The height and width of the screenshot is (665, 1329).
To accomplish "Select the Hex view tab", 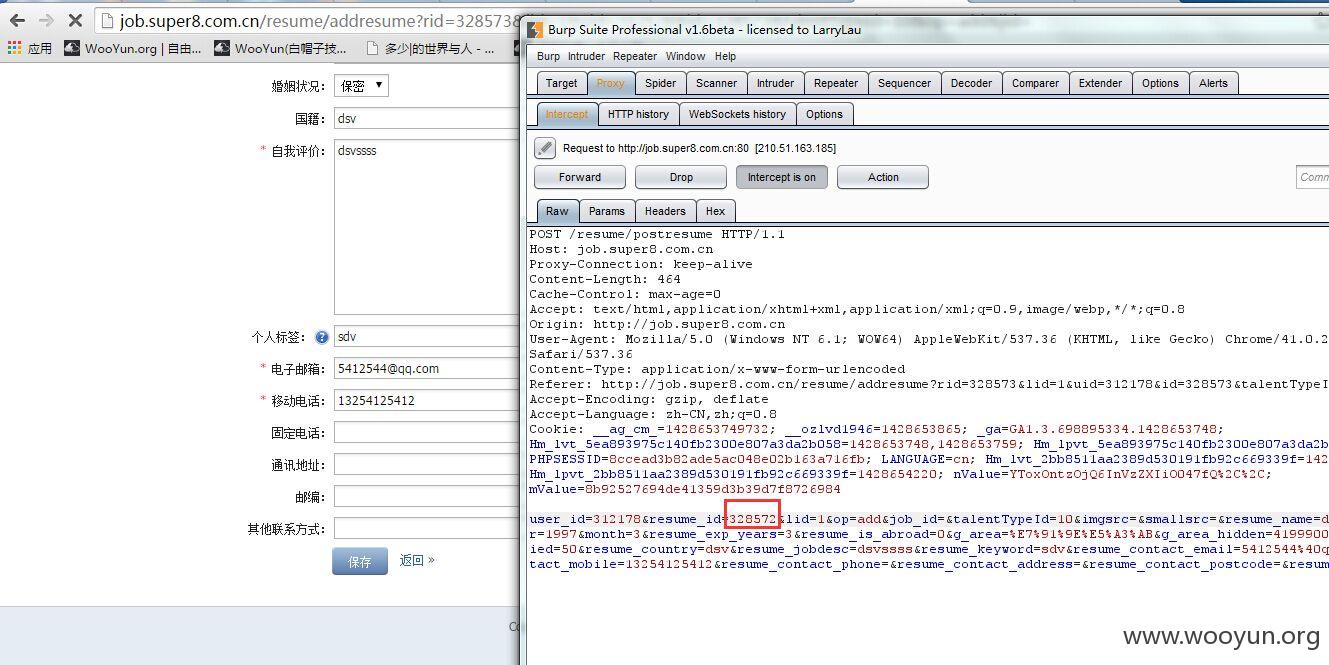I will pos(715,211).
